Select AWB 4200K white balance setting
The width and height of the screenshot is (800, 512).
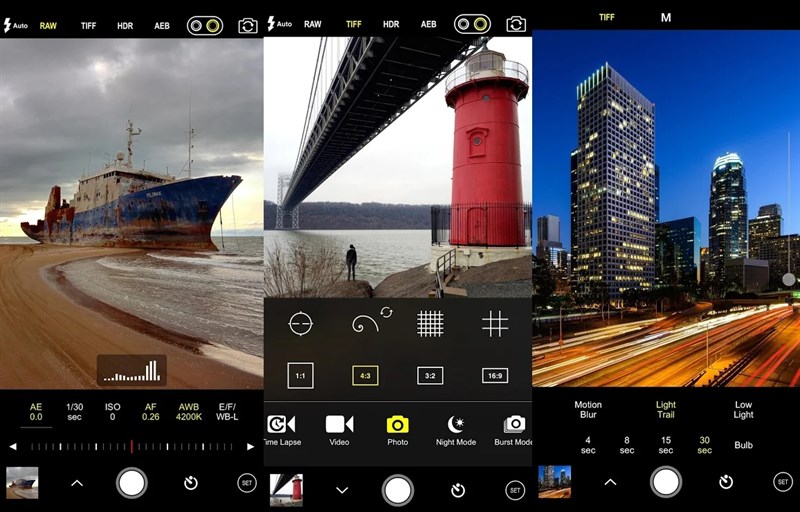189,412
